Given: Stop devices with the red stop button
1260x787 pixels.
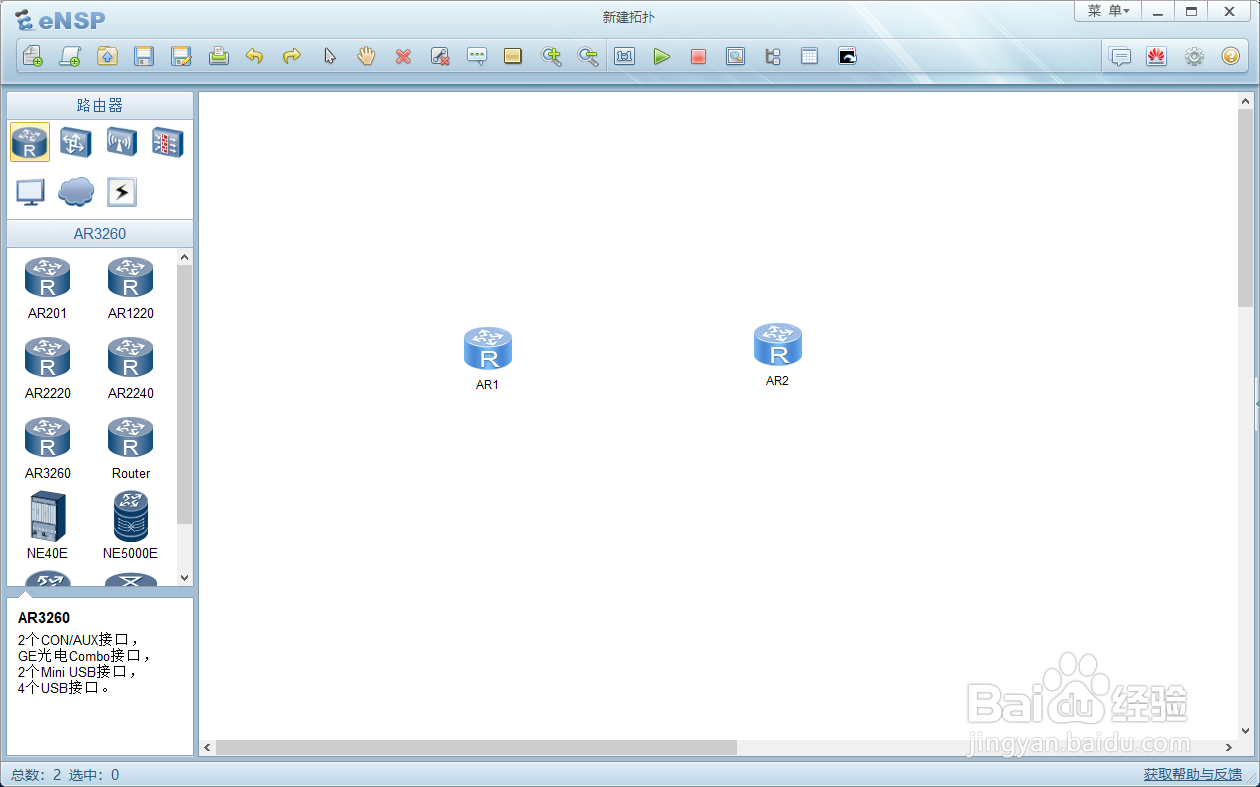Looking at the screenshot, I should 698,57.
